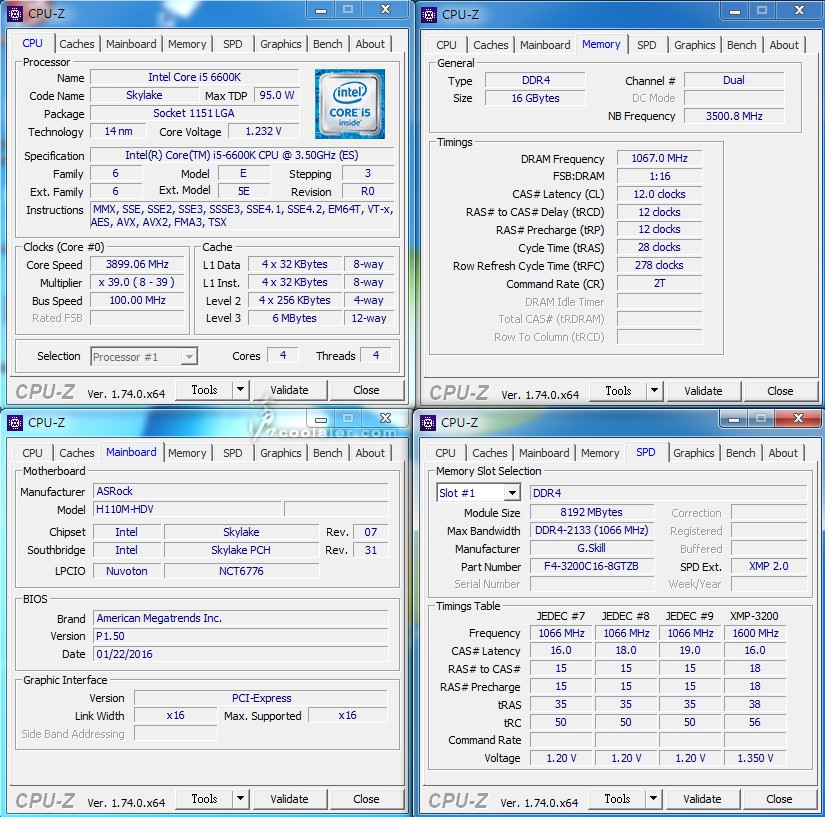Image resolution: width=825 pixels, height=817 pixels.
Task: Click the Core Voltage value 1.232 V
Action: 264,131
